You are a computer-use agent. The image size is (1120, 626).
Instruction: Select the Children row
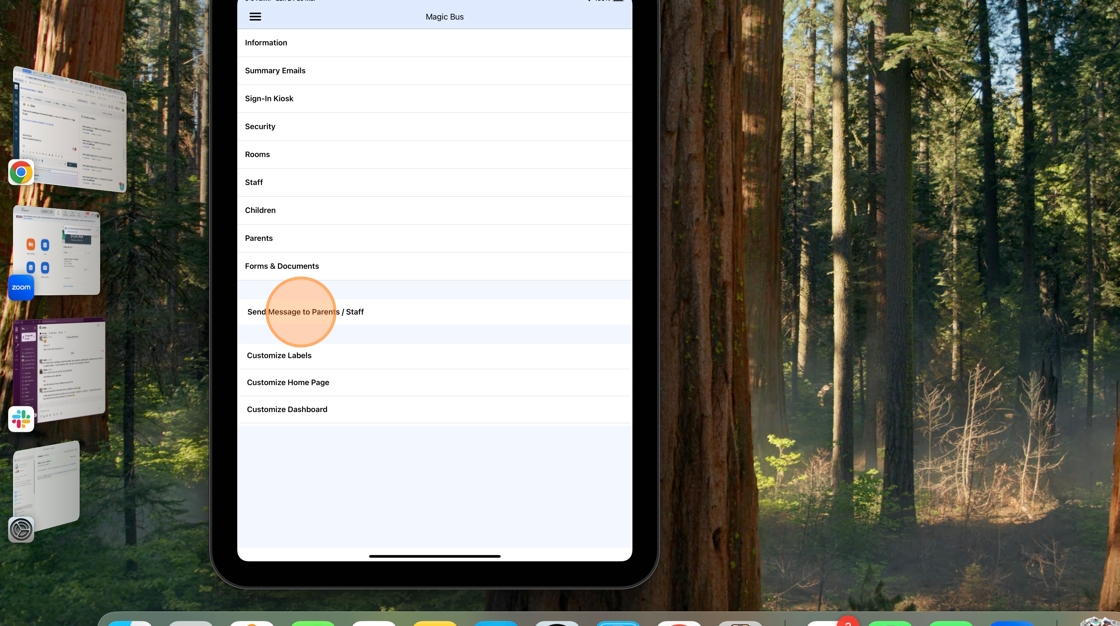(434, 210)
